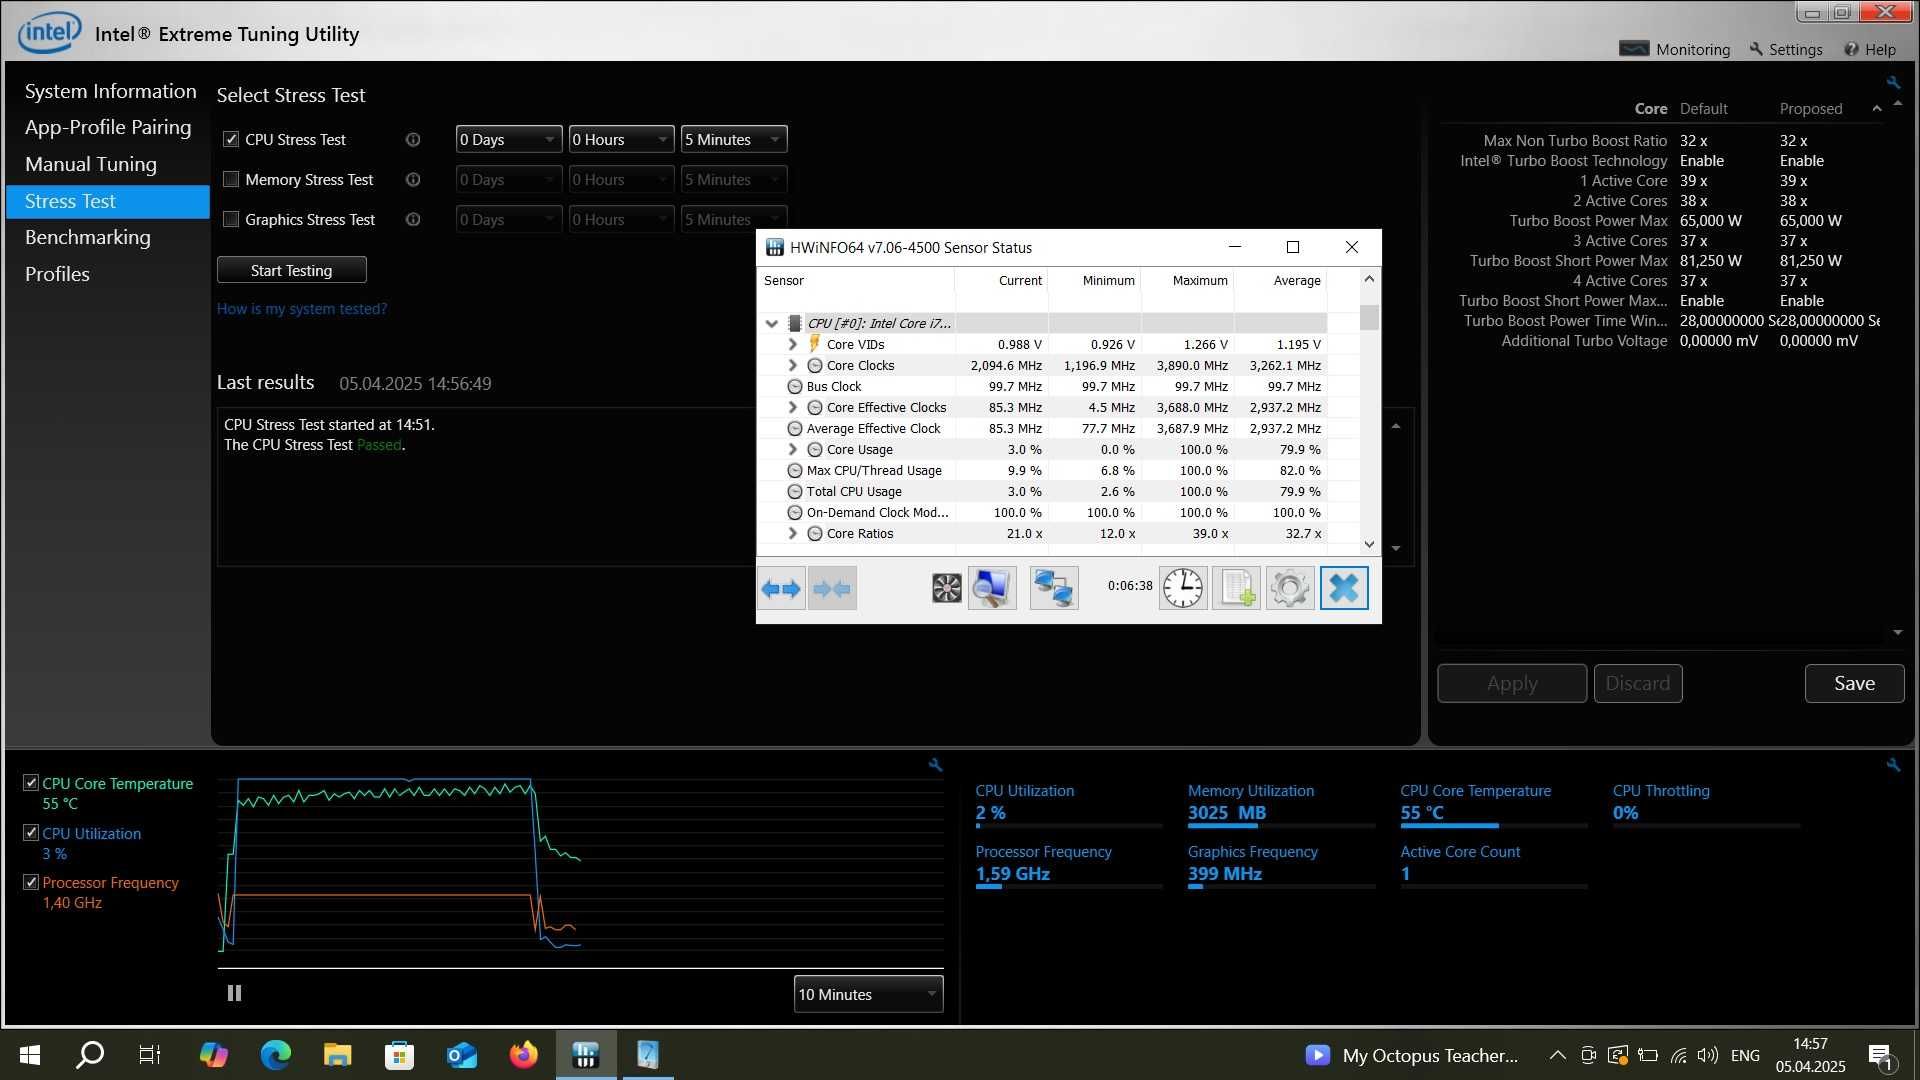Click HWiNFO expand columns arrows icon
1920x1080 pixels.
tap(781, 589)
